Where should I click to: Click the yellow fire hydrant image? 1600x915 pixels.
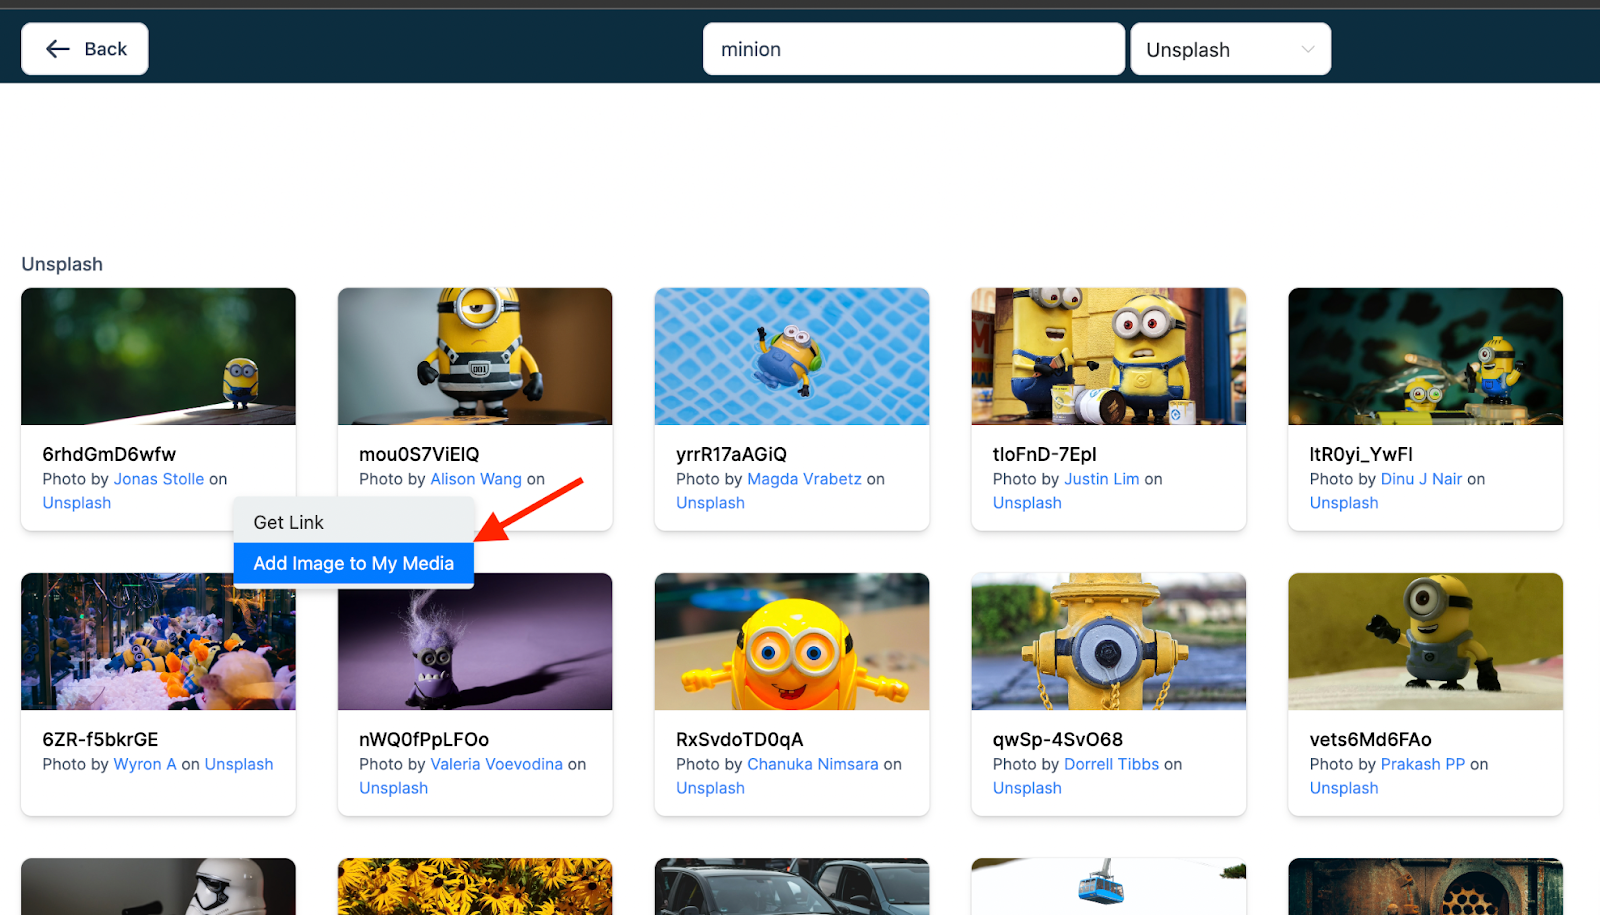(1108, 641)
